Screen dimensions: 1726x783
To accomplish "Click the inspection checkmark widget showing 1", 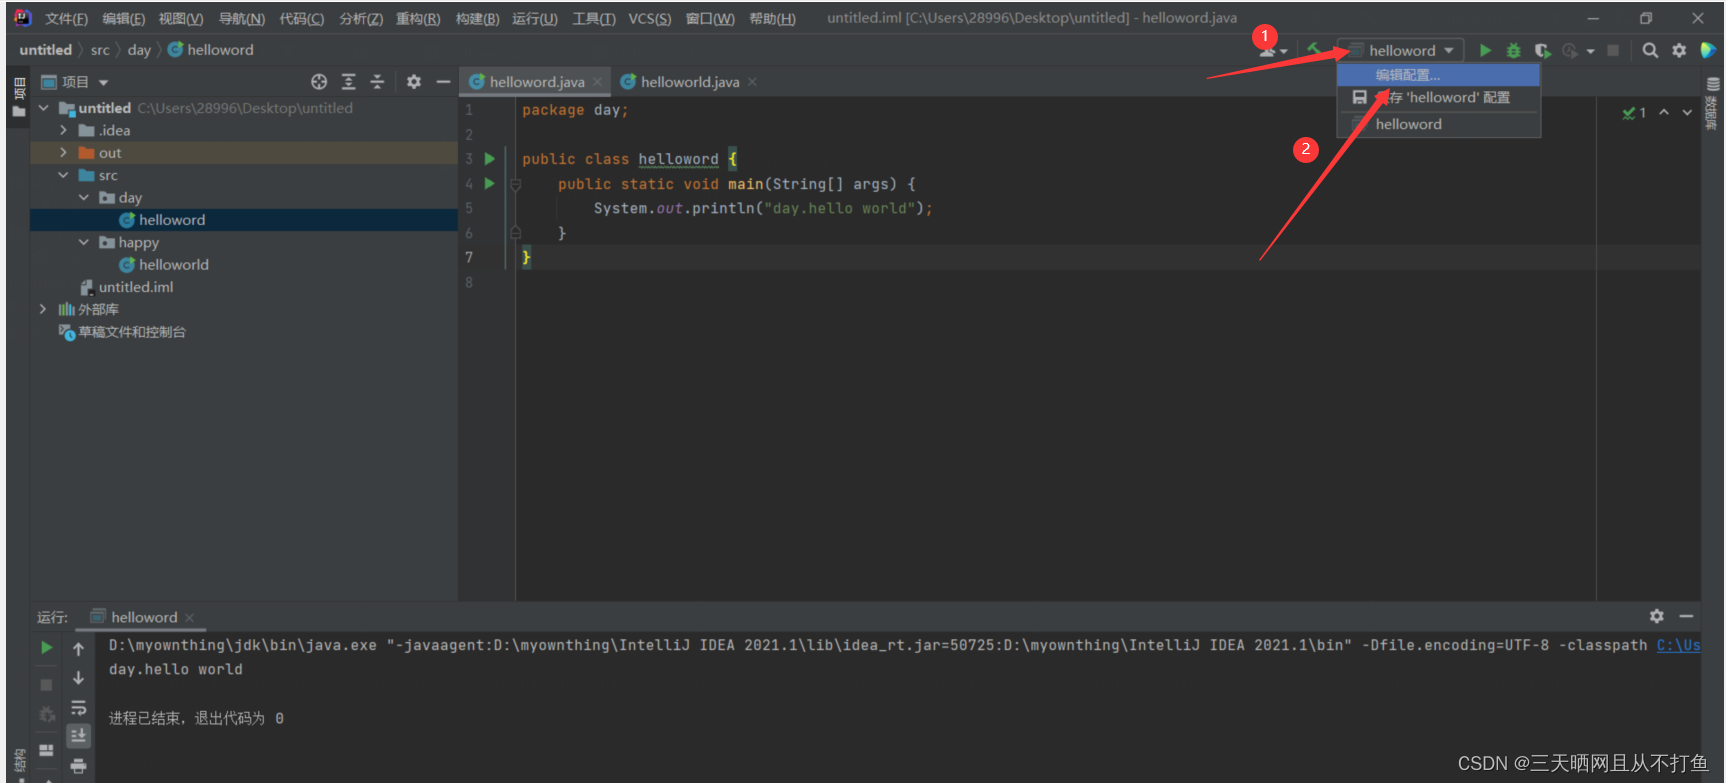I will 1634,112.
